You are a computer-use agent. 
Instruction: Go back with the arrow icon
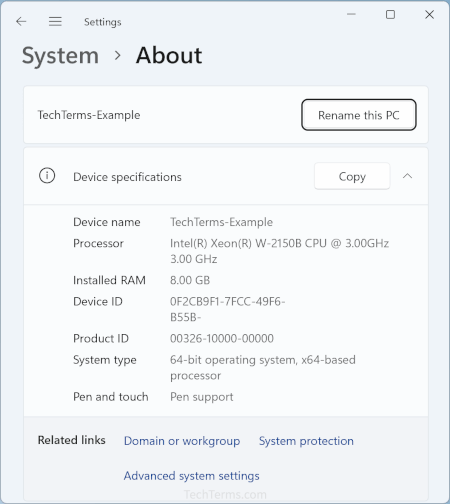point(21,22)
